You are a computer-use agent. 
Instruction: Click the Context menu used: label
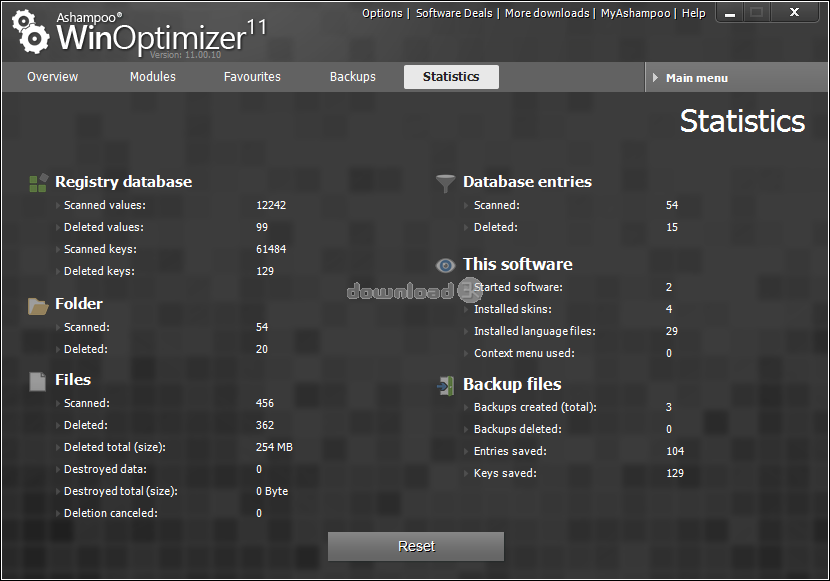pyautogui.click(x=524, y=353)
